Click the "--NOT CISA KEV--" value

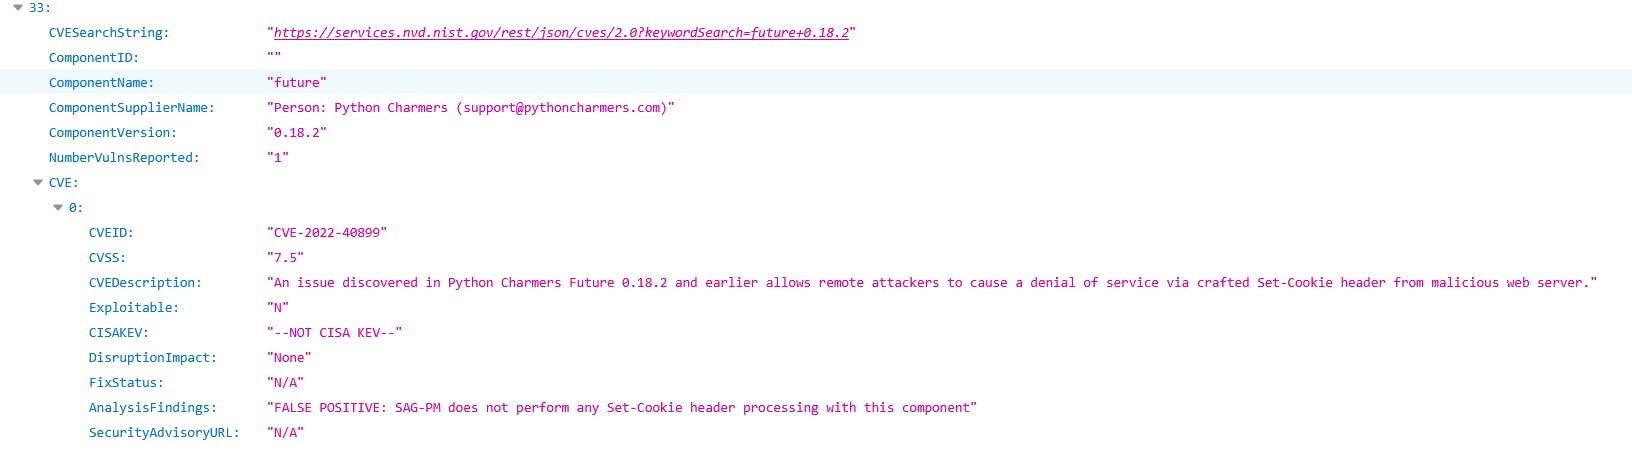coord(335,333)
